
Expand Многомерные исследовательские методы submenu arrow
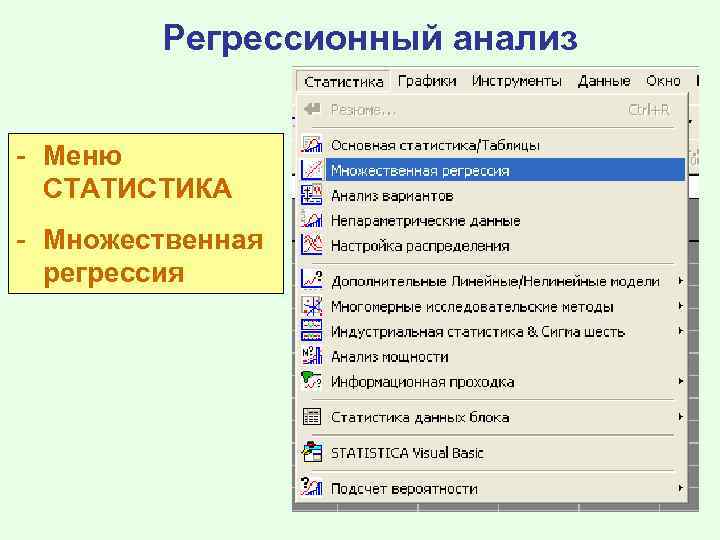[x=681, y=305]
